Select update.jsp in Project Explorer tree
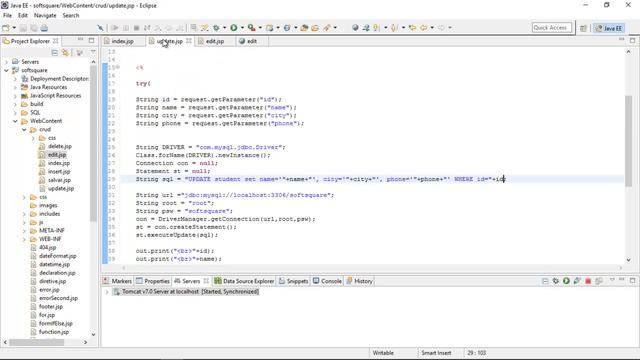 [x=61, y=189]
